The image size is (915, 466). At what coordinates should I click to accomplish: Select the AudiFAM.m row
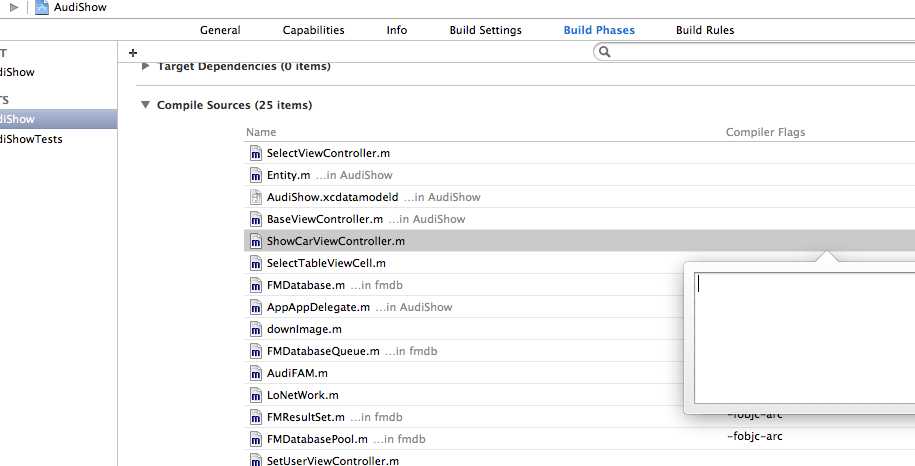[x=464, y=373]
